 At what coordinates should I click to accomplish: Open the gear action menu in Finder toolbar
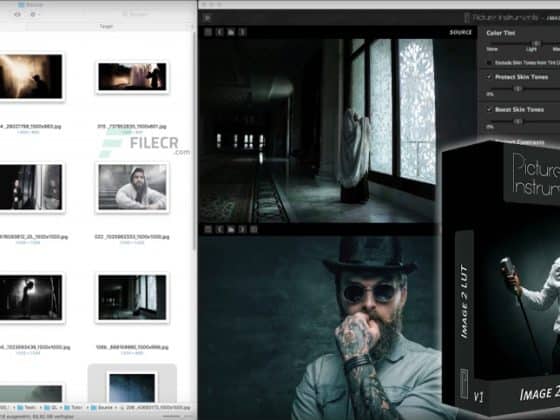click(x=33, y=14)
